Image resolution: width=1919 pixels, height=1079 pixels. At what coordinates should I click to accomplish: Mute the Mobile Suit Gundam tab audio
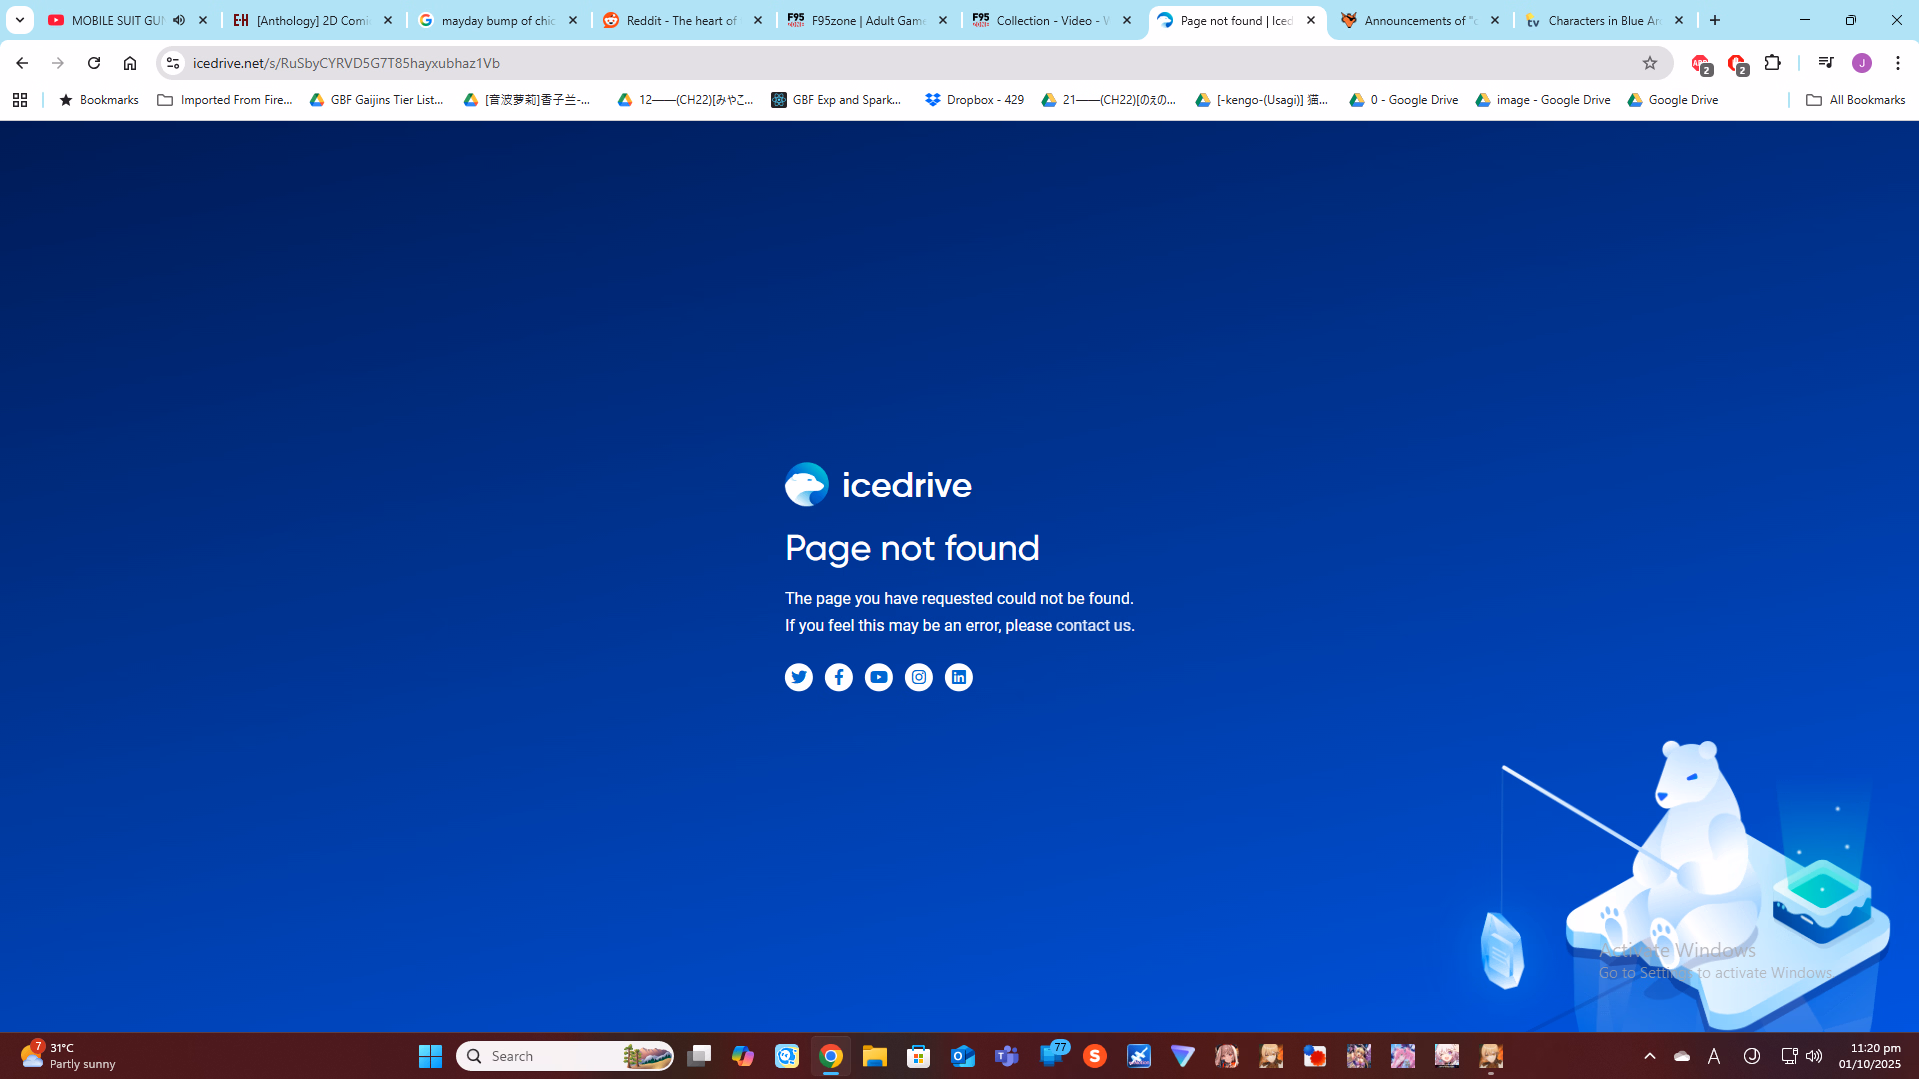point(179,20)
